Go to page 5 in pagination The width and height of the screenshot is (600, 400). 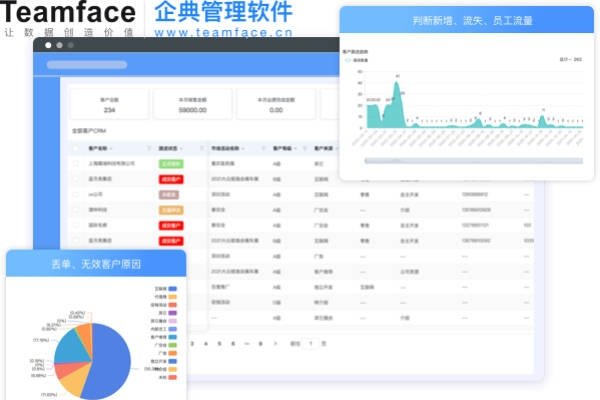pos(219,344)
